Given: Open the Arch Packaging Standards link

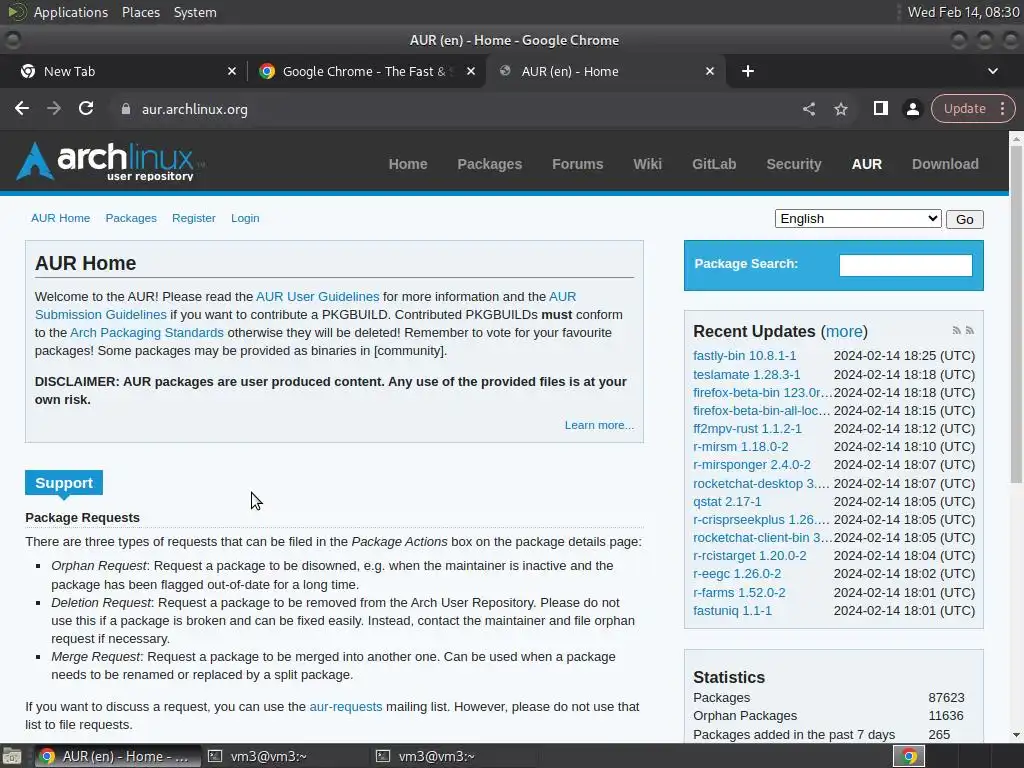Looking at the screenshot, I should 147,332.
